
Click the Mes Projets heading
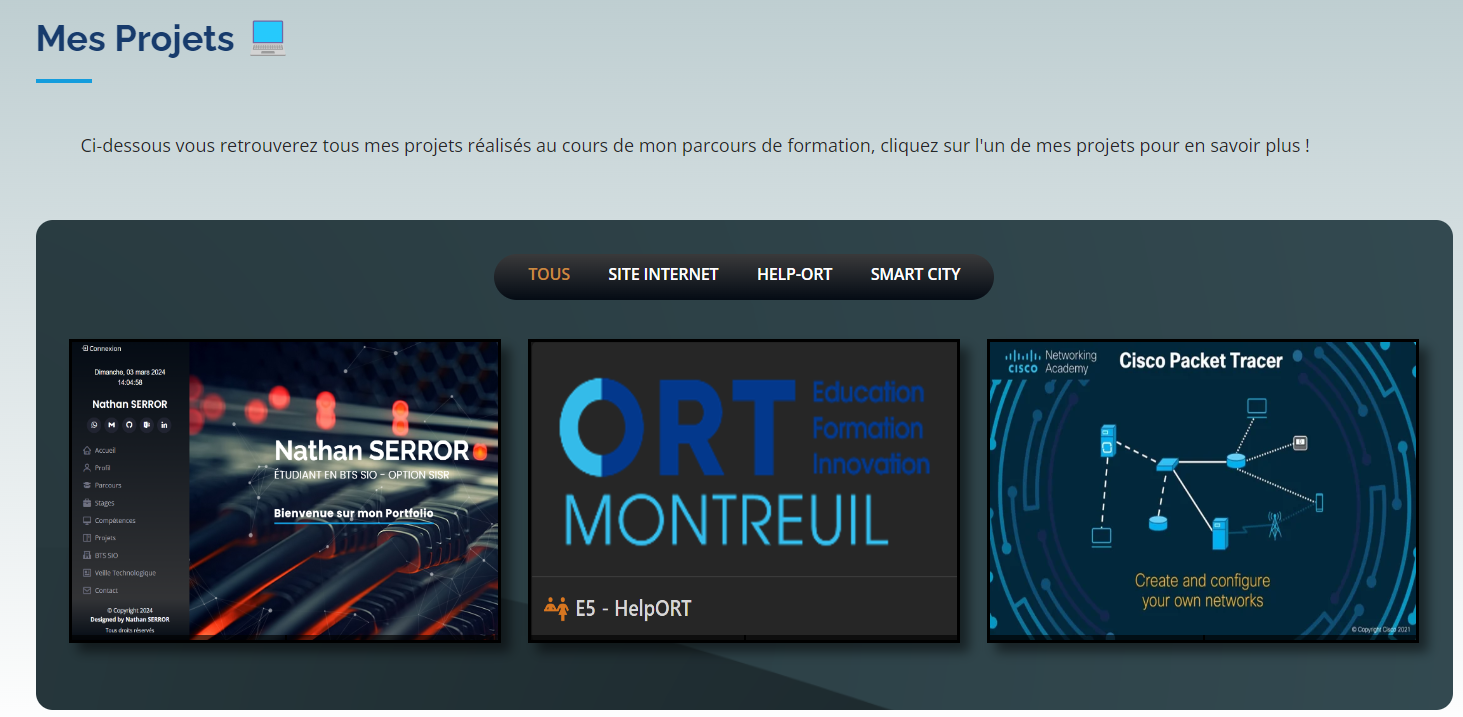(x=135, y=38)
